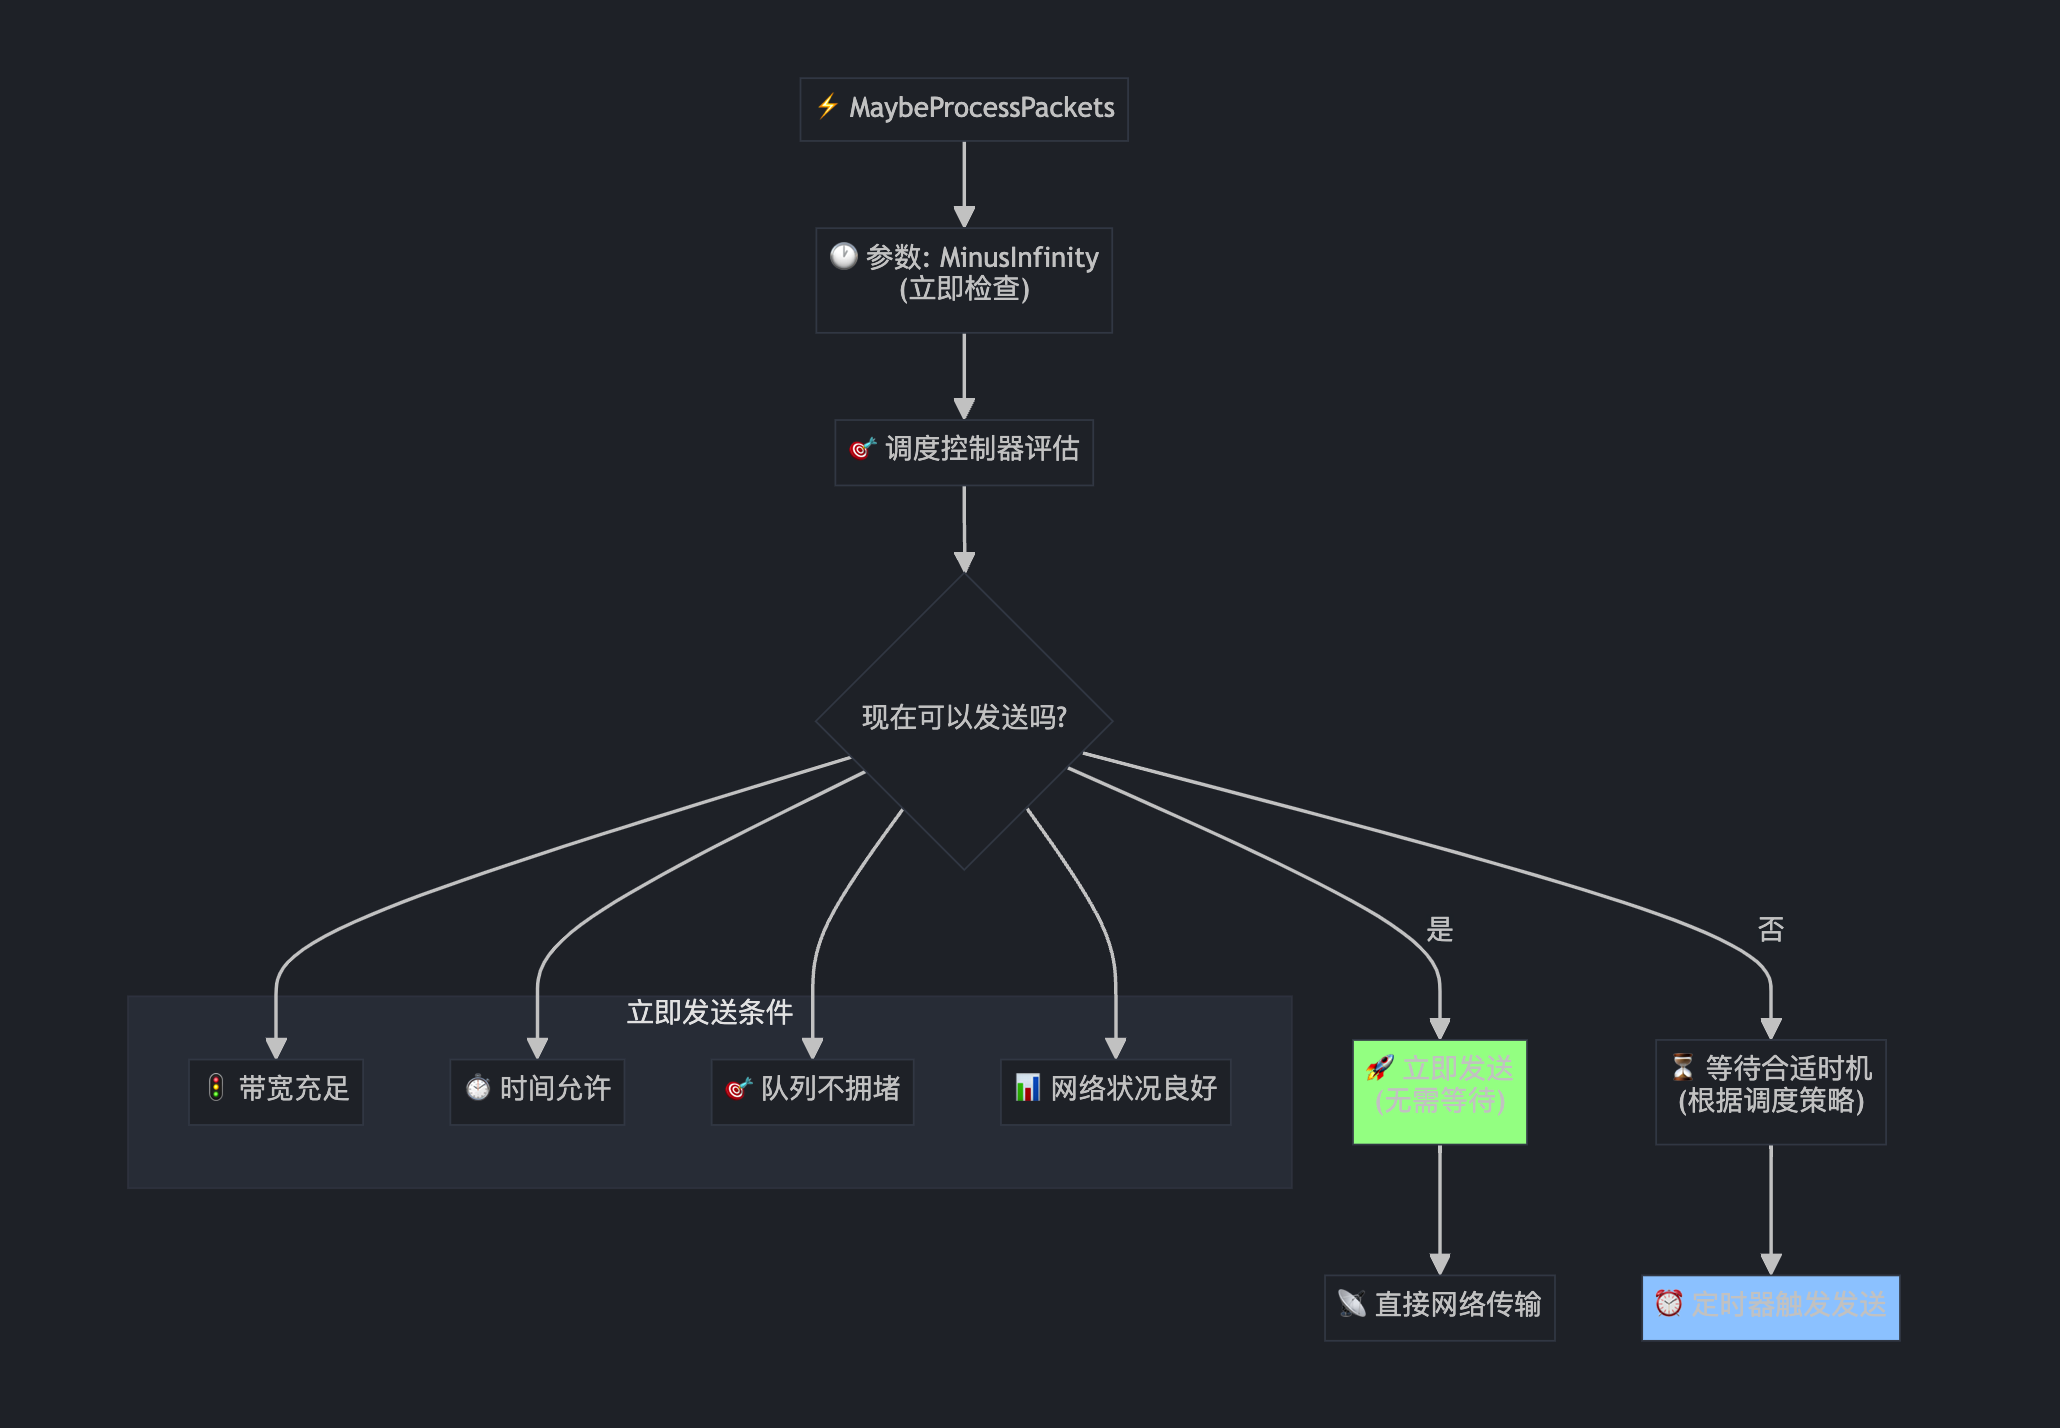This screenshot has width=2060, height=1428.
Task: Click the dart icon on 队列不拥堵 node
Action: pyautogui.click(x=737, y=1090)
